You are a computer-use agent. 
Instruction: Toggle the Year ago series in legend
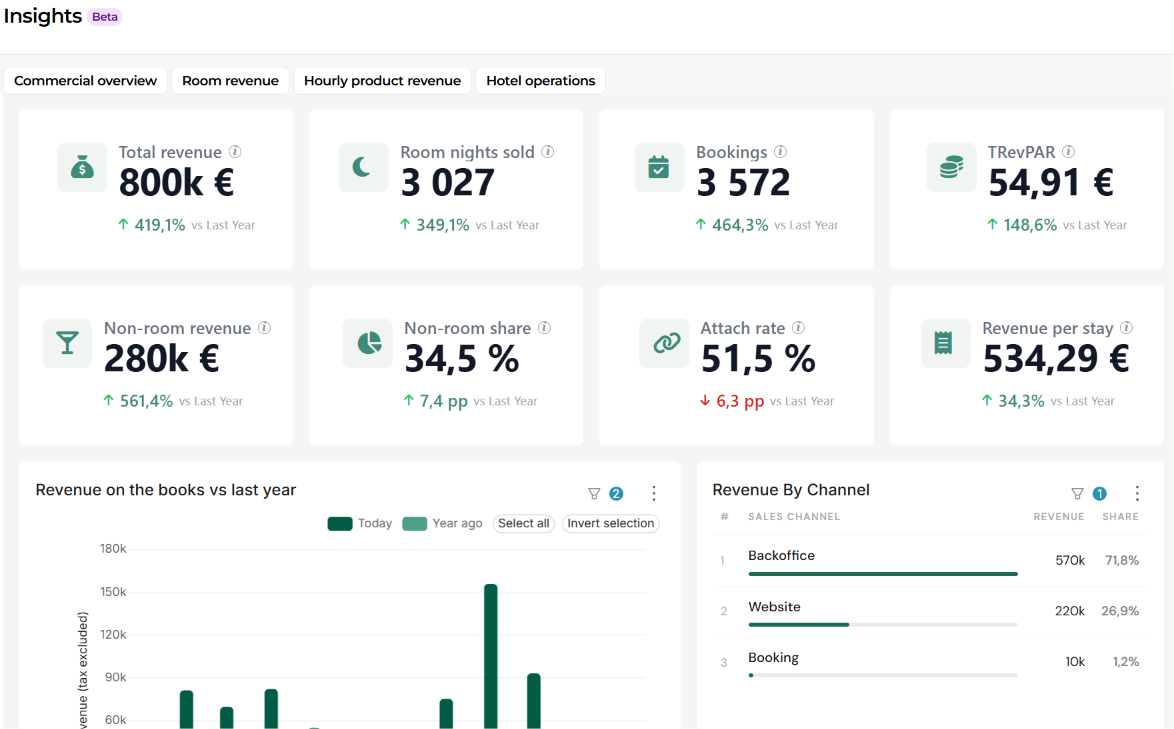442,523
